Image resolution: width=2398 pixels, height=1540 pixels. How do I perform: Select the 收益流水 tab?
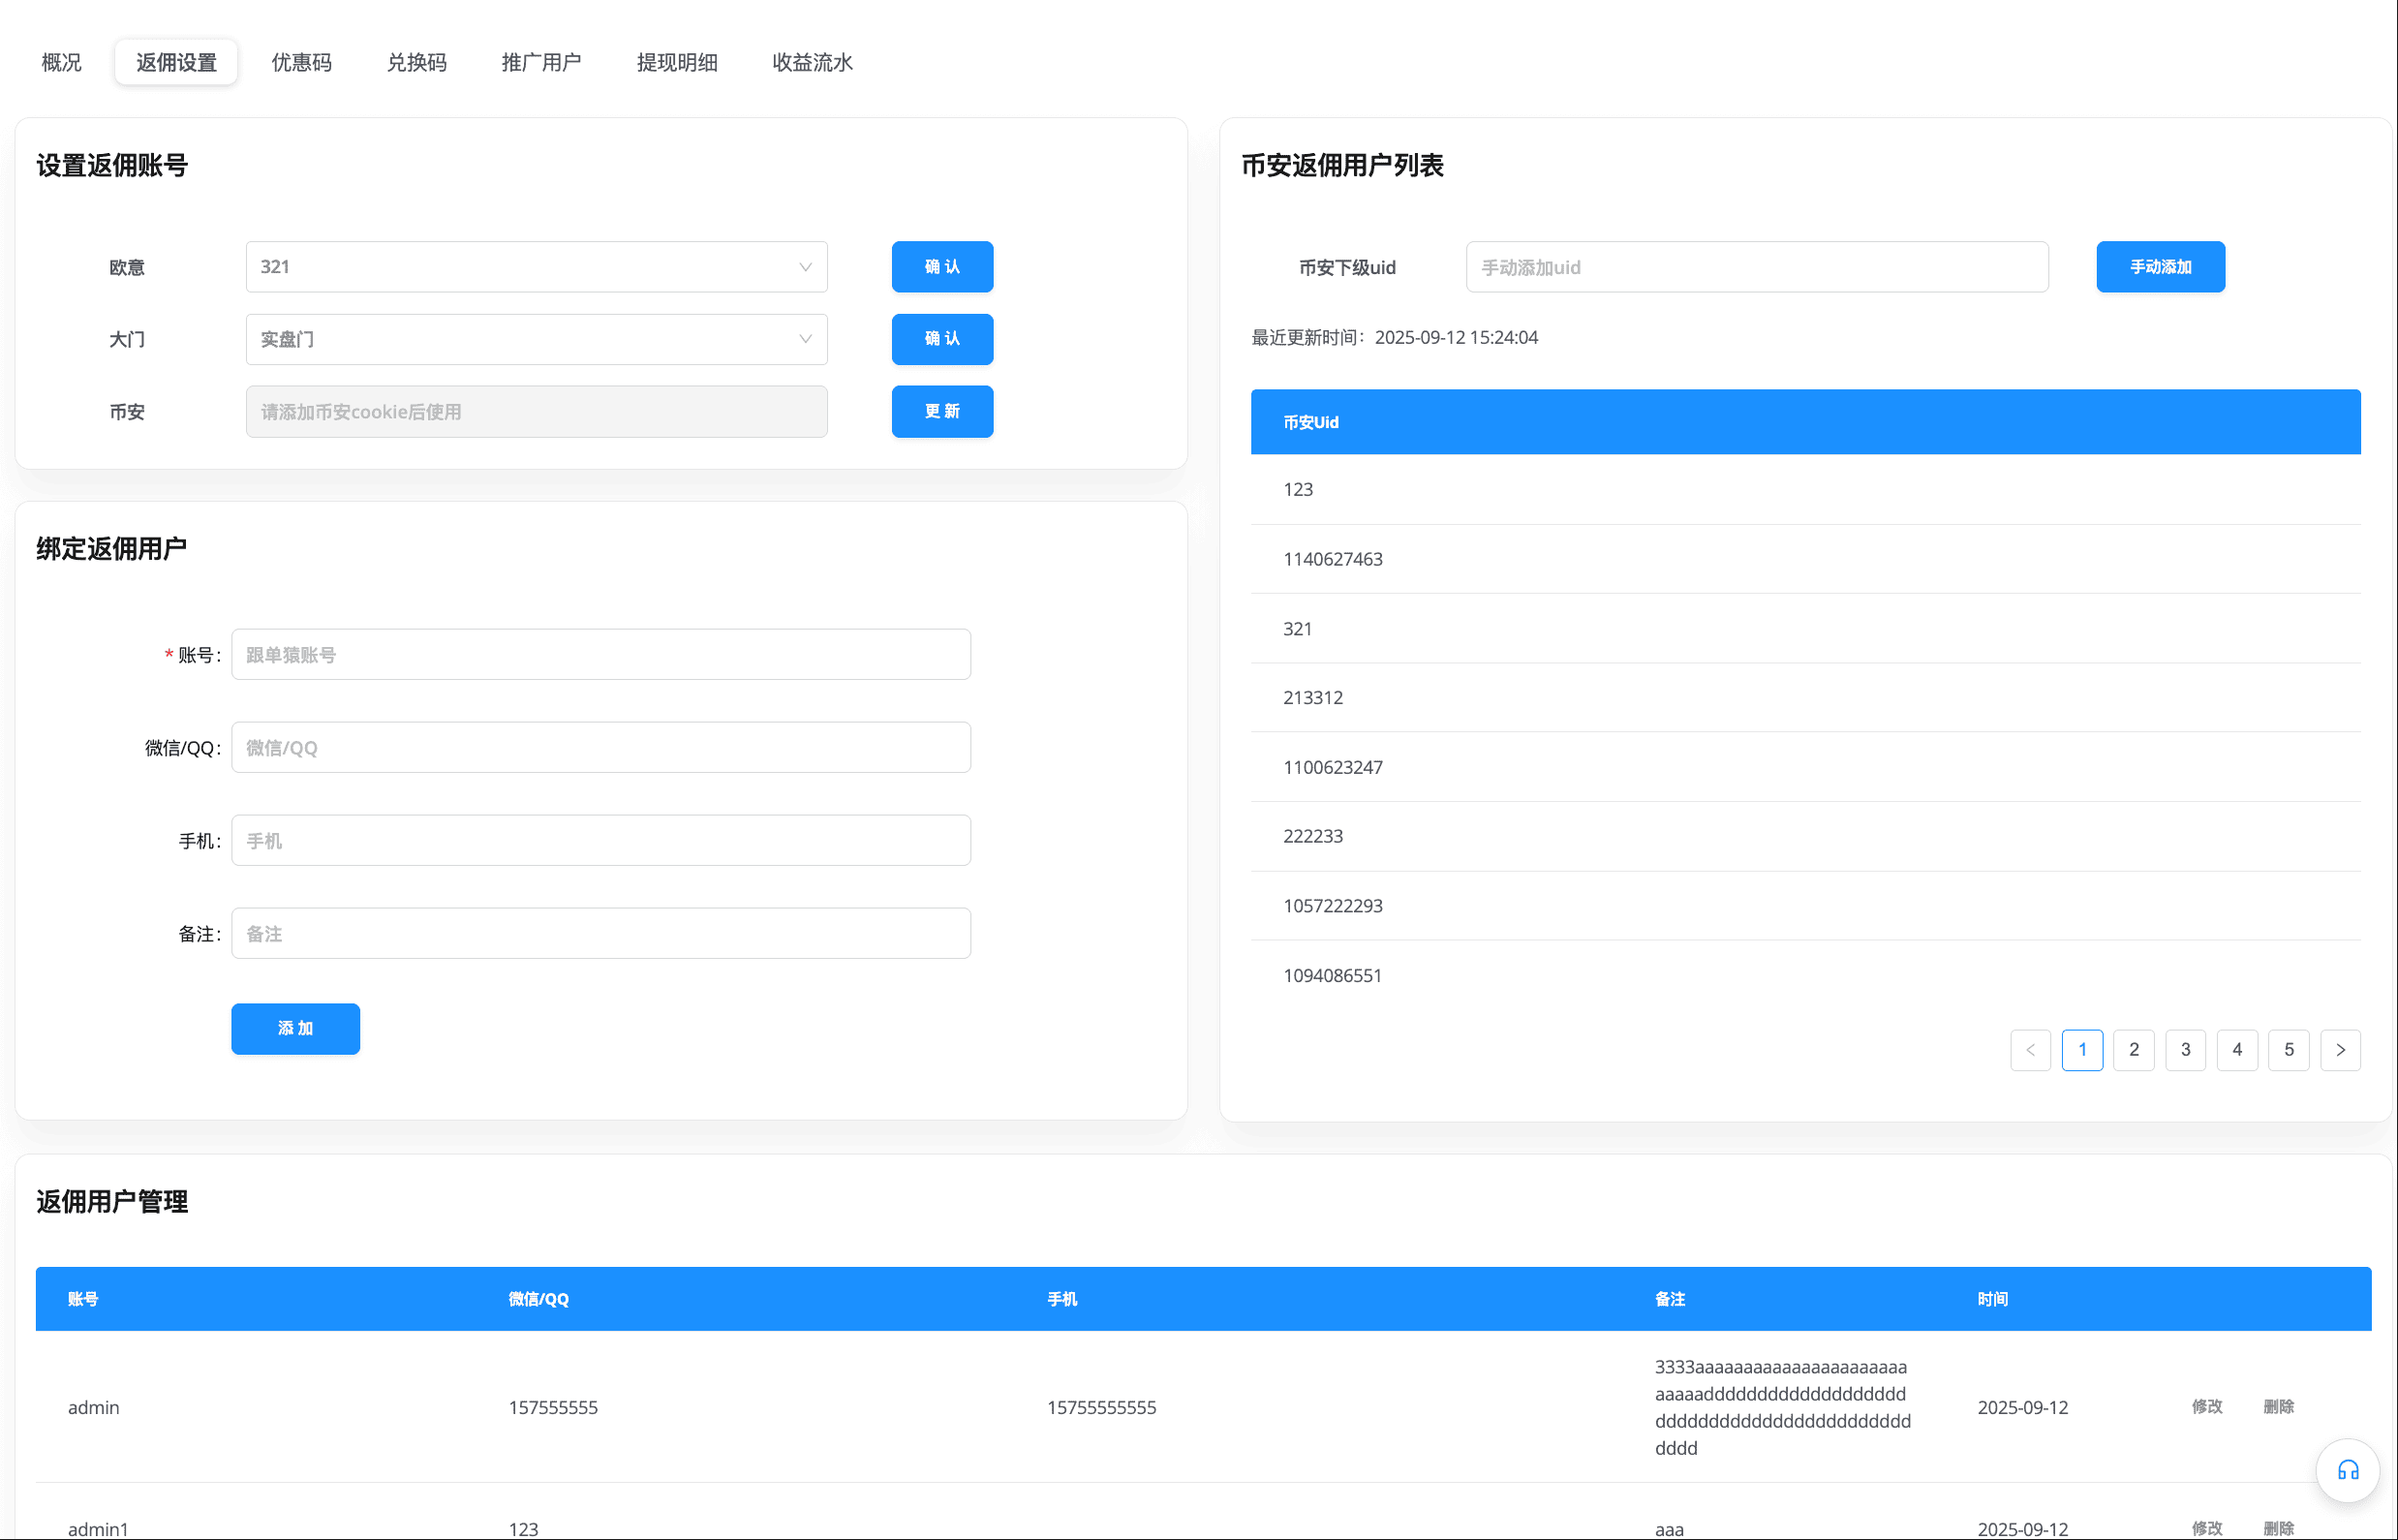click(x=812, y=62)
